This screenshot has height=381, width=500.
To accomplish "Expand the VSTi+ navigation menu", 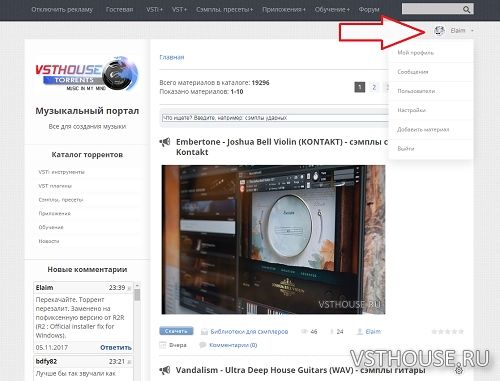I will 154,9.
